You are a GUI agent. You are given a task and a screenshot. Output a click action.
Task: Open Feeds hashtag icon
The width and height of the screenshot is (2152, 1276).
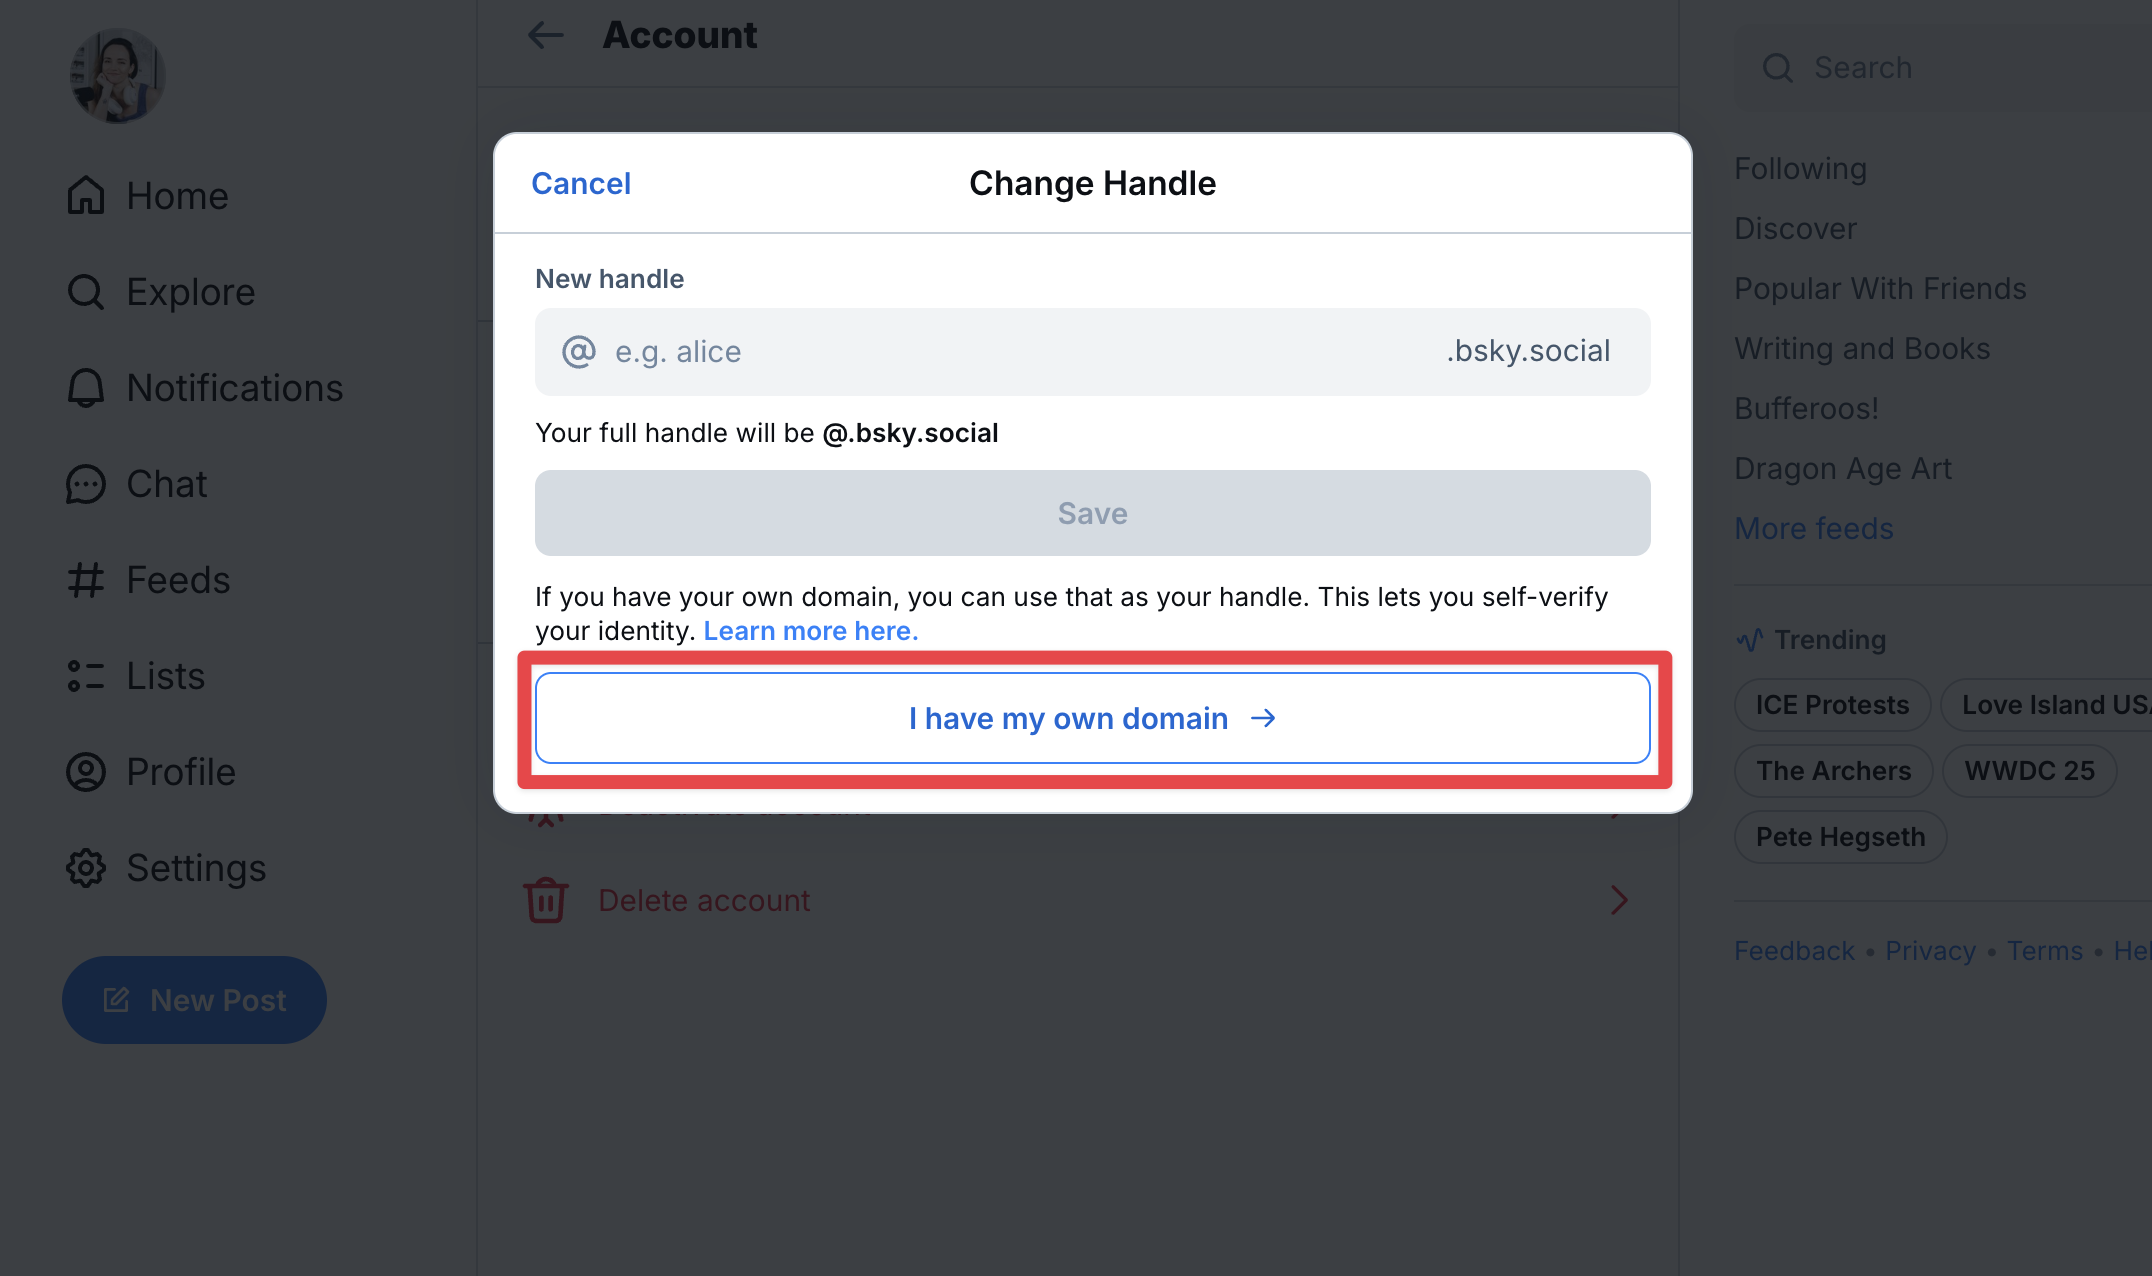pos(86,580)
